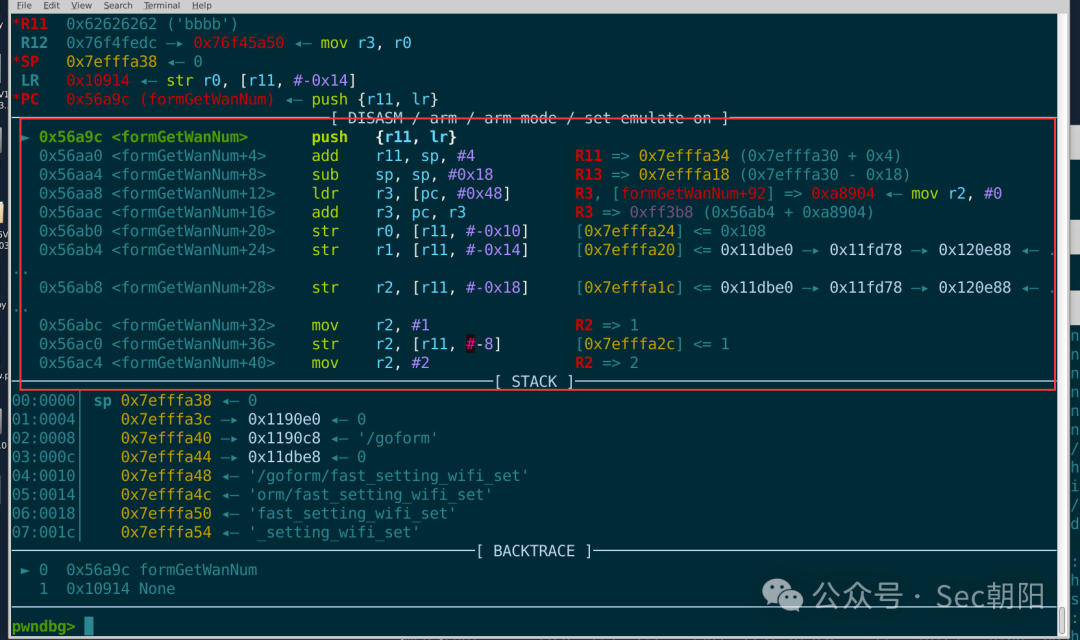Click the '/goform/fast_setting_wifi_set' stack string
Viewport: 1080px width, 640px height.
[x=389, y=475]
